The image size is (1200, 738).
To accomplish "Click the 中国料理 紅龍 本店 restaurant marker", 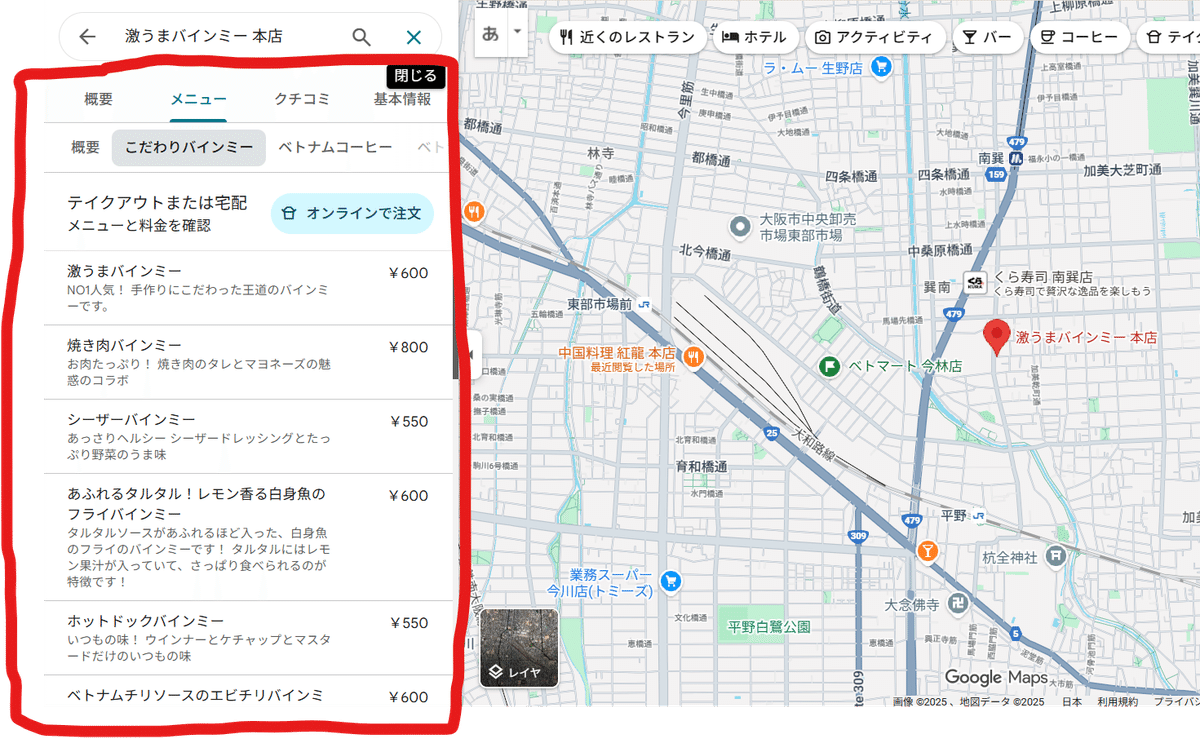I will (x=692, y=356).
